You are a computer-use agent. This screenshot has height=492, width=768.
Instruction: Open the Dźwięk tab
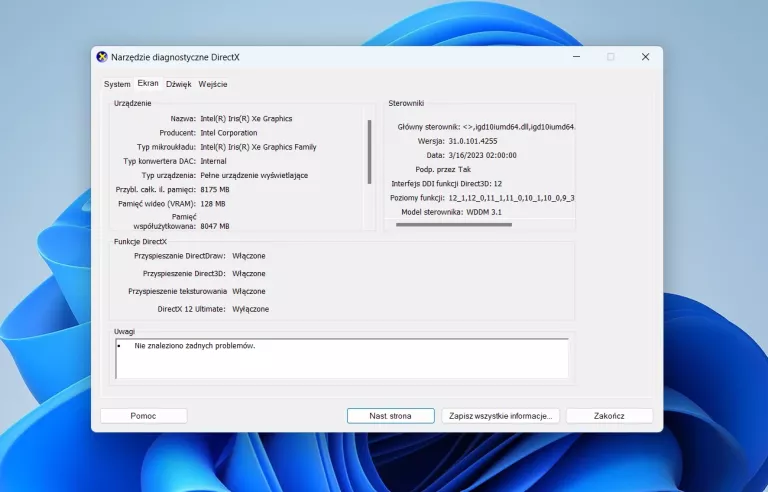[x=178, y=84]
